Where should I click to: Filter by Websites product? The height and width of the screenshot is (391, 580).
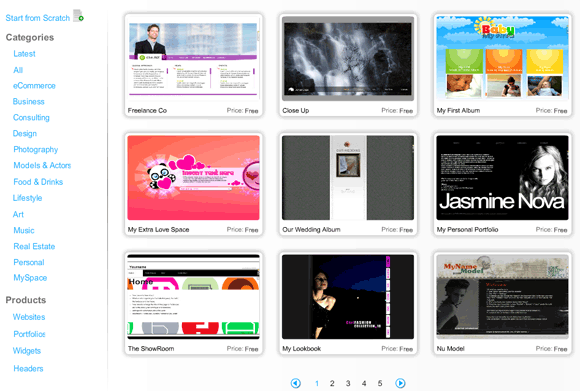pos(29,317)
